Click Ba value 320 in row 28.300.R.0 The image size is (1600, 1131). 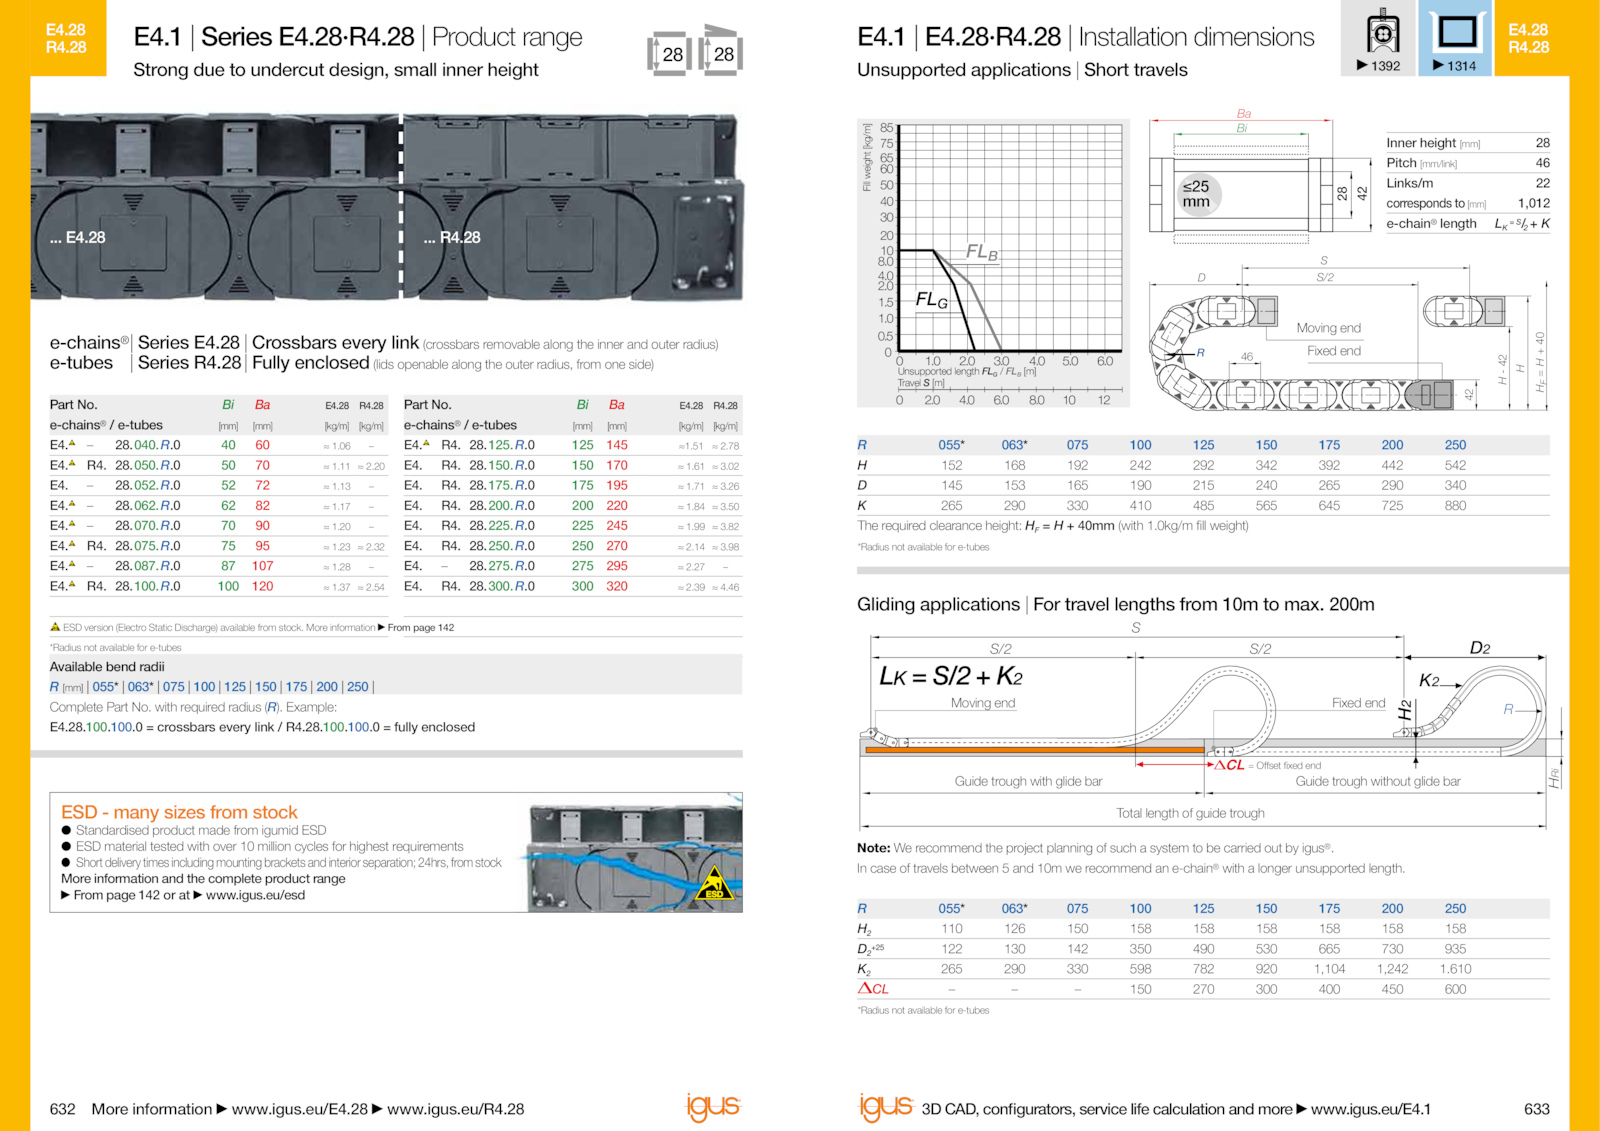click(617, 586)
